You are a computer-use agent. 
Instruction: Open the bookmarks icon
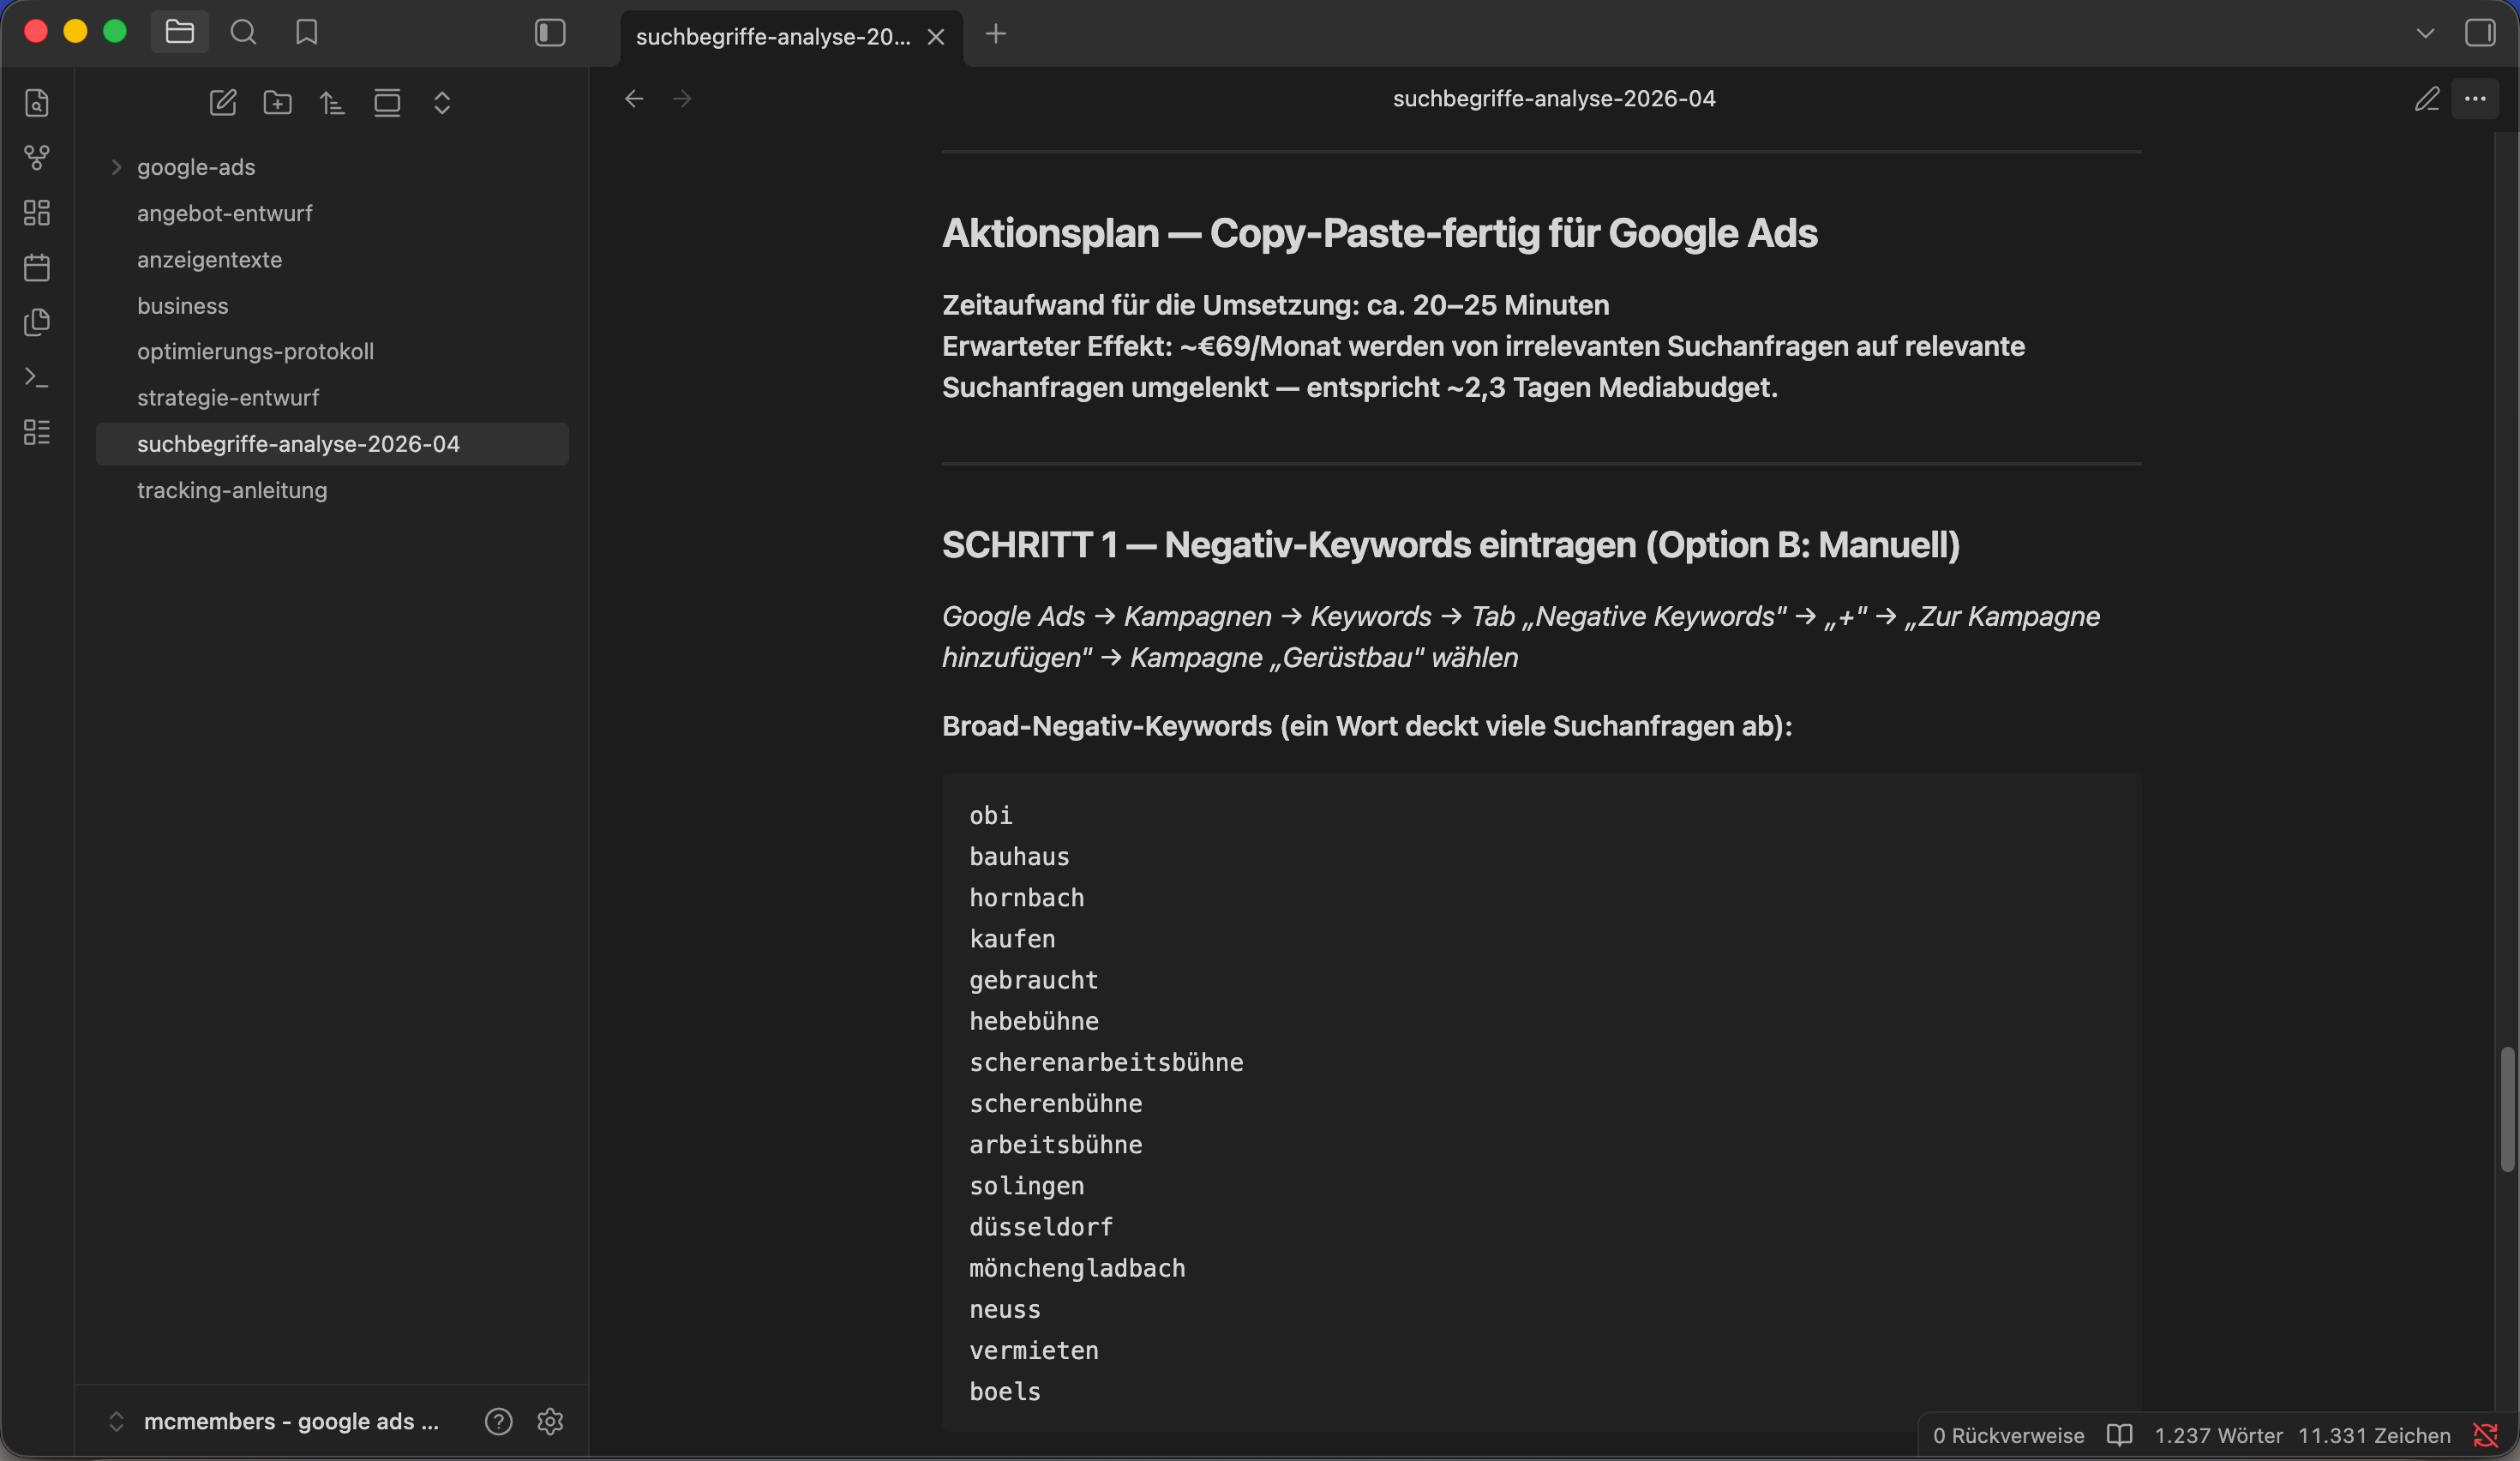307,32
